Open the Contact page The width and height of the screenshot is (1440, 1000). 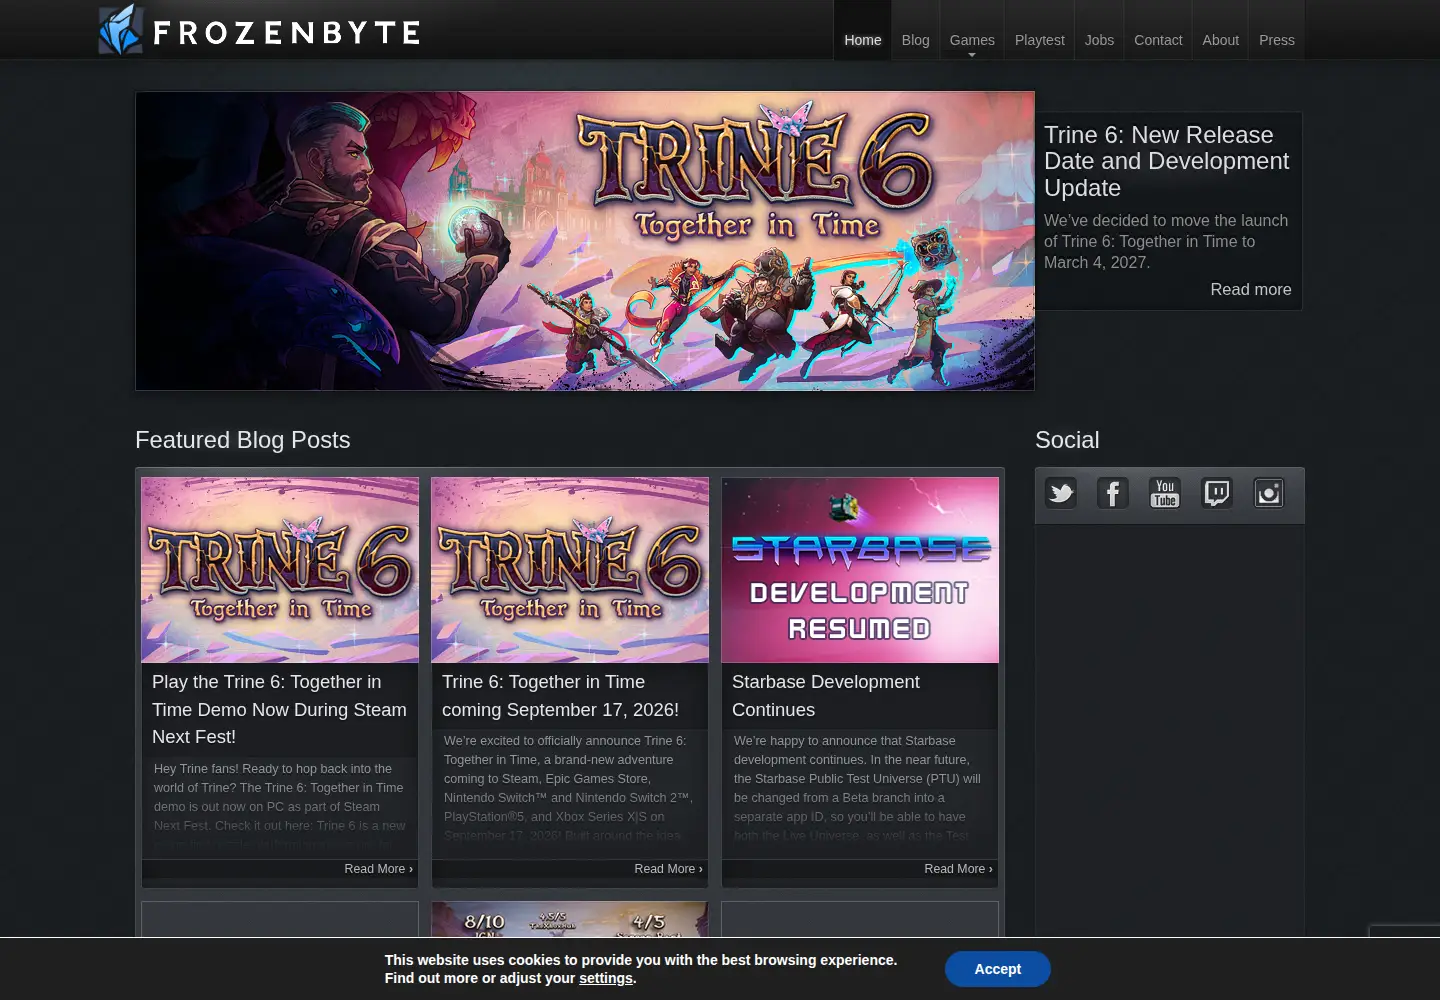point(1158,40)
